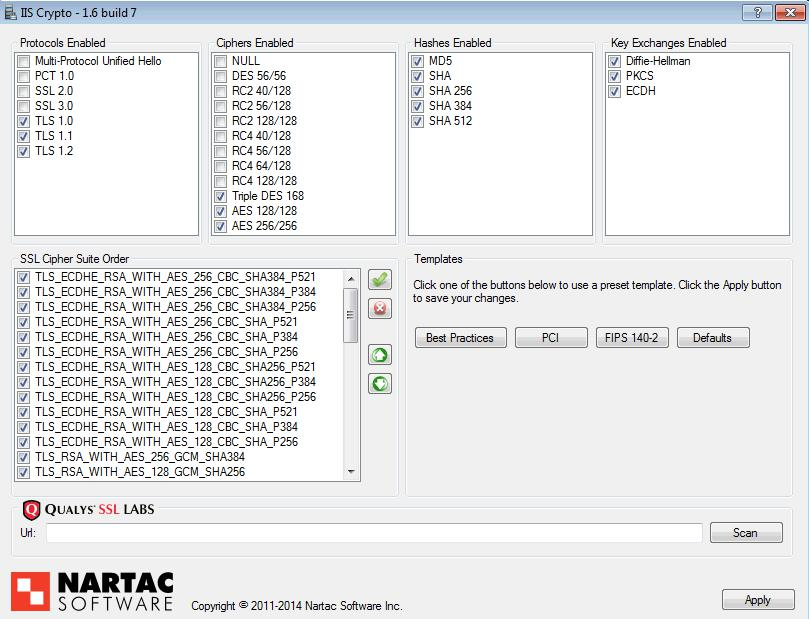Disable the MD5 hash checkbox
Screen dimensions: 809x619
click(x=418, y=61)
